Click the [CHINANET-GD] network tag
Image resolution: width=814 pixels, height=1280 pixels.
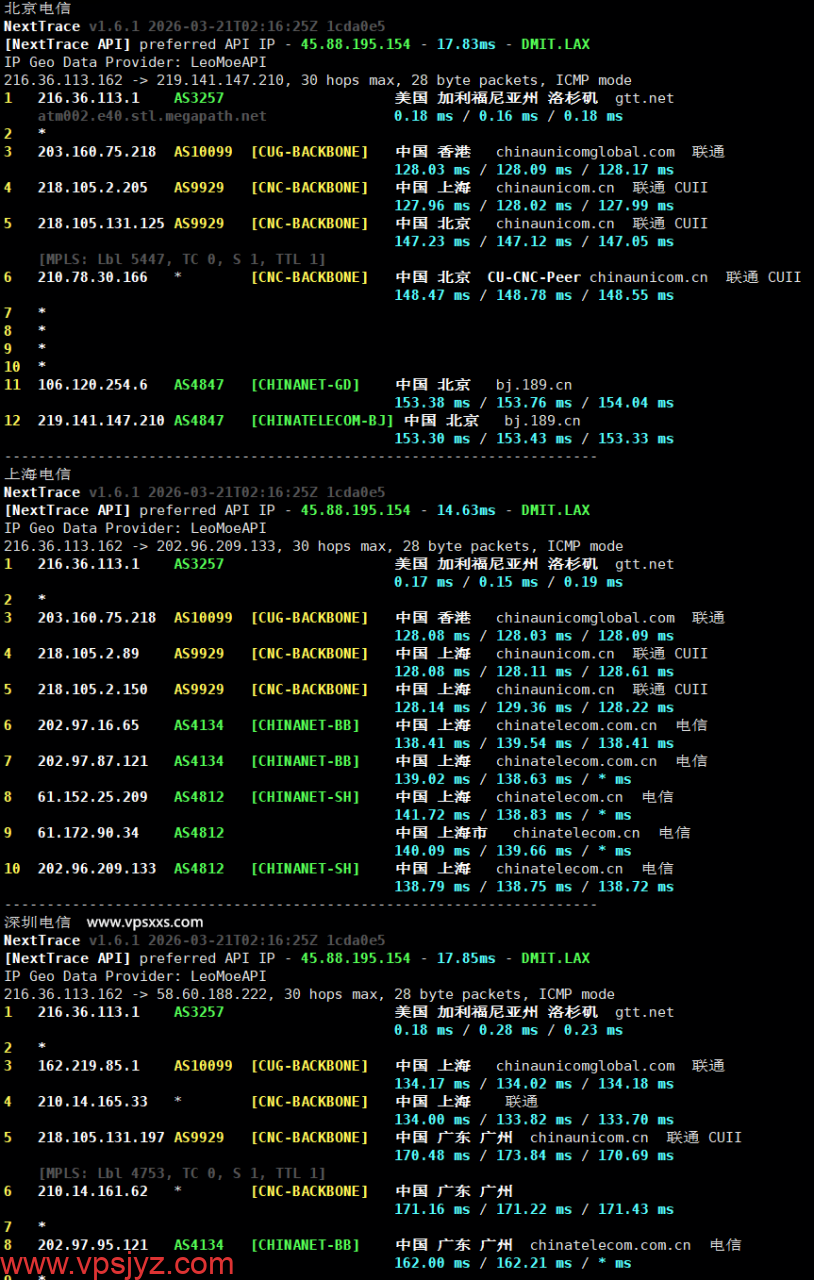coord(305,385)
